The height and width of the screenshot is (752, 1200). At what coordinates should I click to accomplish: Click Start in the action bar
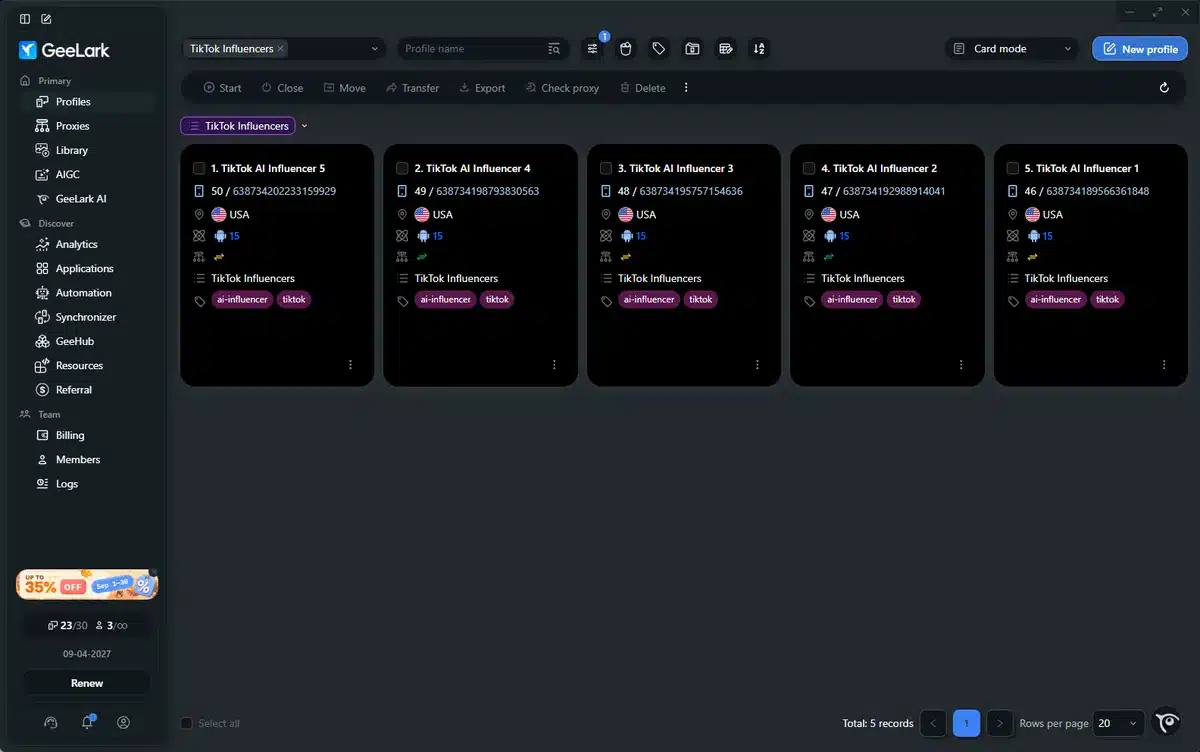pyautogui.click(x=222, y=88)
